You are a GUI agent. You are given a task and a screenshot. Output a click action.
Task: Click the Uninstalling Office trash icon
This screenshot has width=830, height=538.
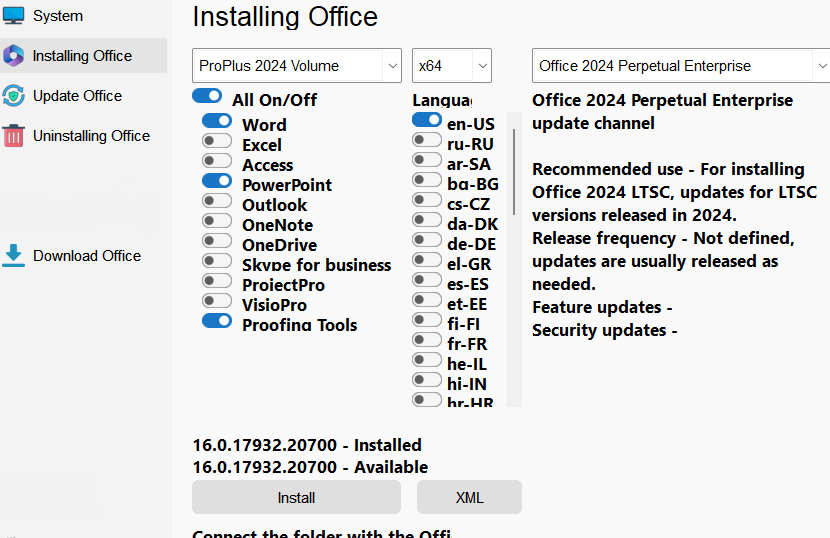coord(13,136)
